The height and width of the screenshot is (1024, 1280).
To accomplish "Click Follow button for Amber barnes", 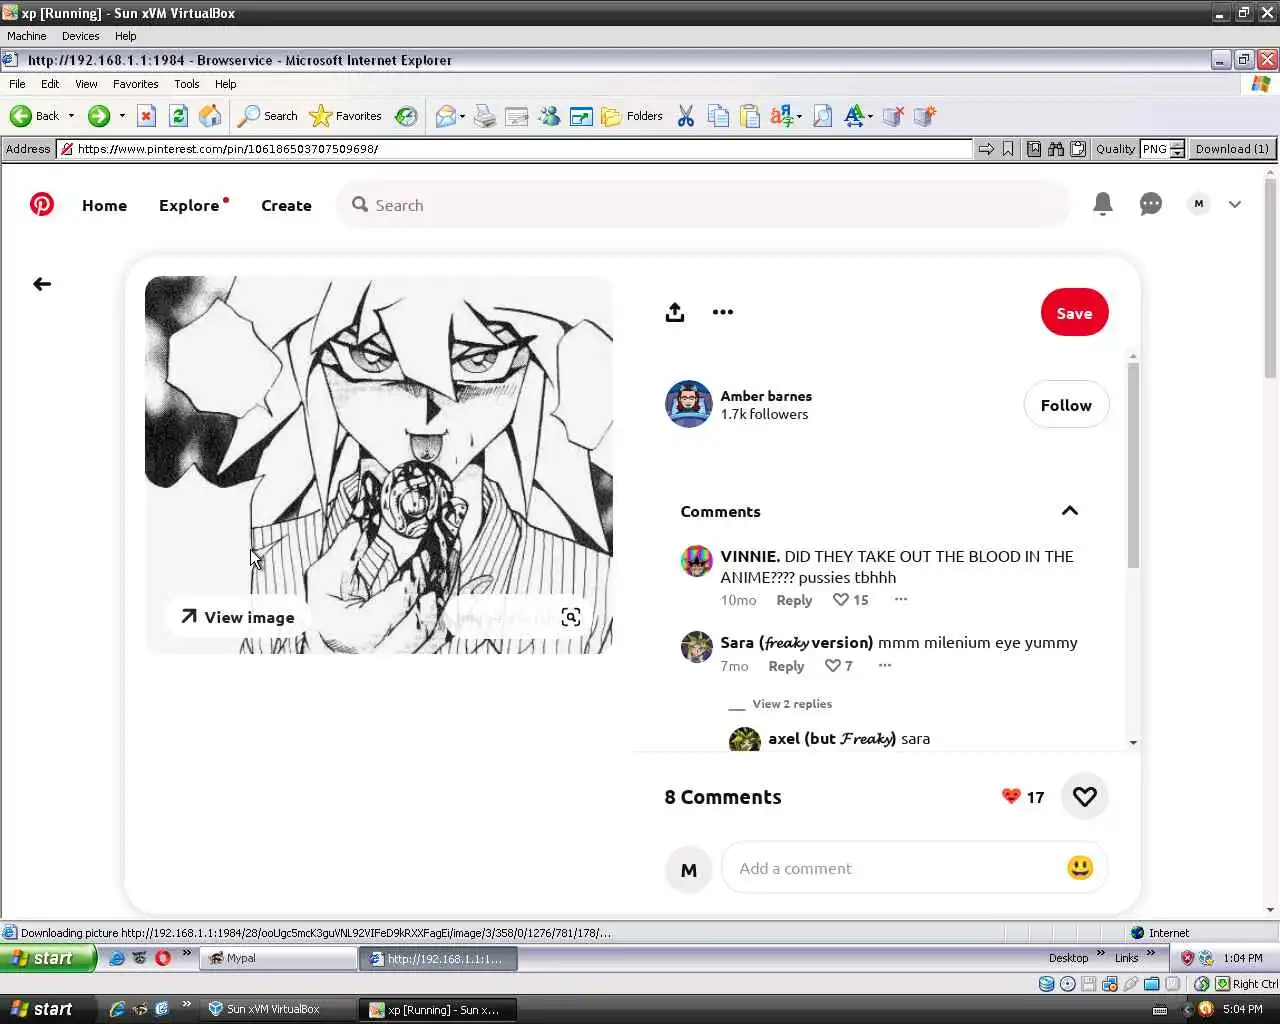I will [1066, 405].
